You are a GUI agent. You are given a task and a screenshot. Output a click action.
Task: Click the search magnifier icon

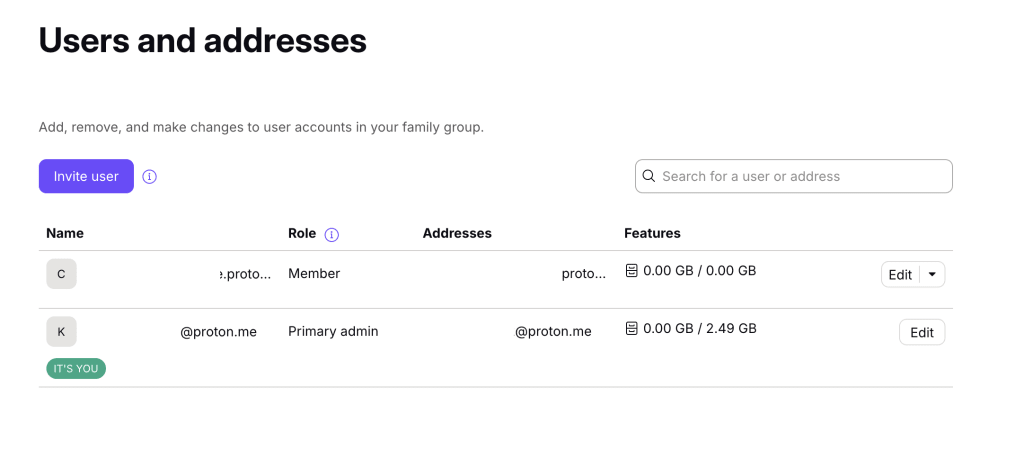click(x=649, y=176)
